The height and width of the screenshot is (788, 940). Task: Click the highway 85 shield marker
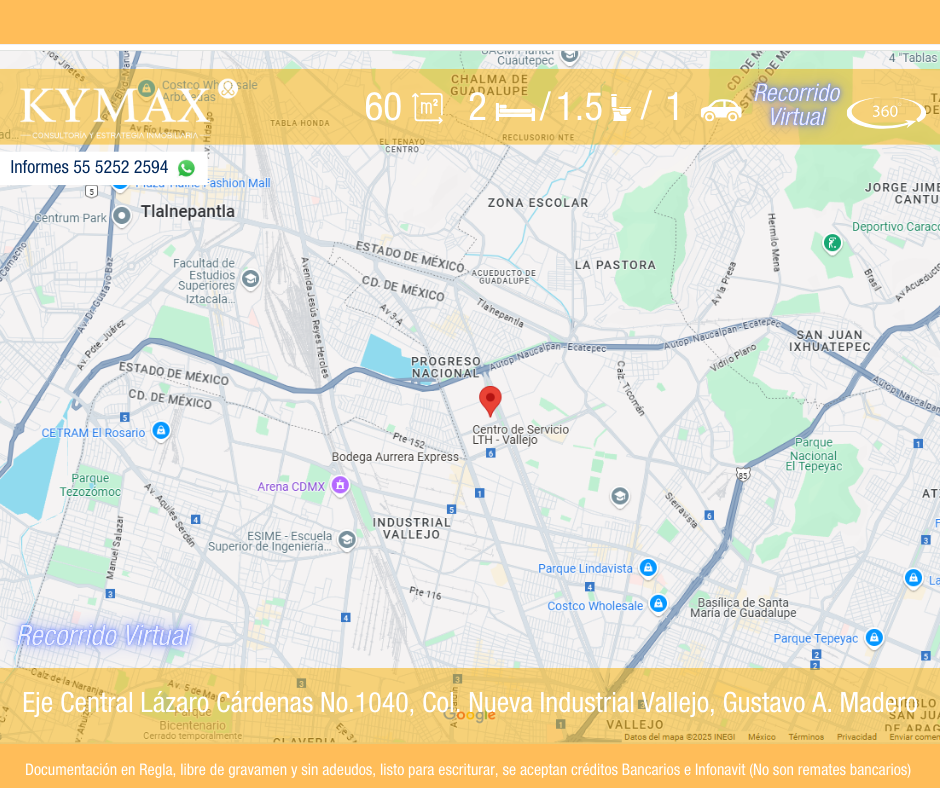[743, 475]
